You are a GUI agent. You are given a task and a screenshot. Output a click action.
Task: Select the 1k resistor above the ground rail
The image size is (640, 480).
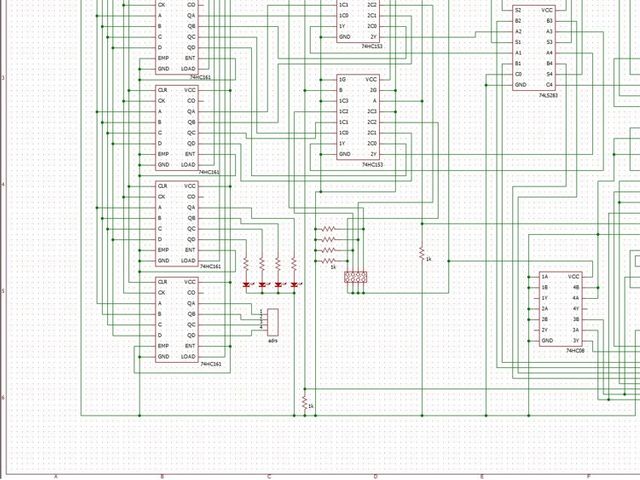[304, 403]
